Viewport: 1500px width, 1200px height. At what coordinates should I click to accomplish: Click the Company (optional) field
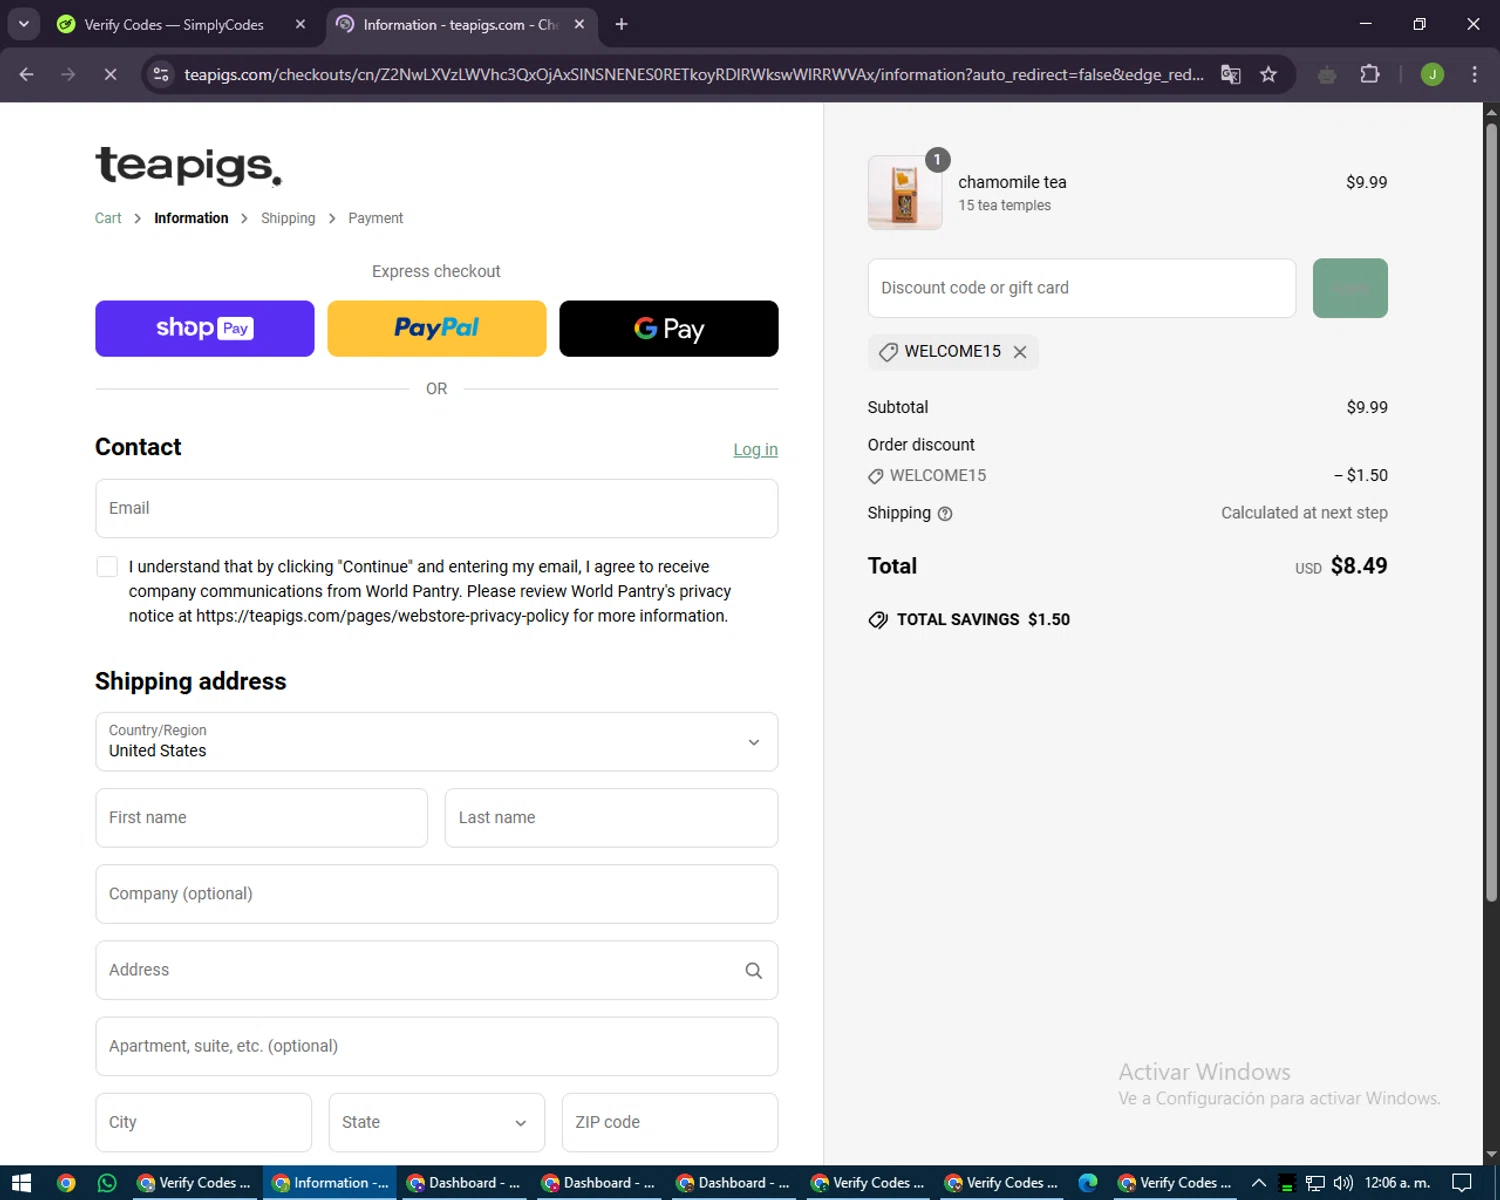(x=437, y=894)
